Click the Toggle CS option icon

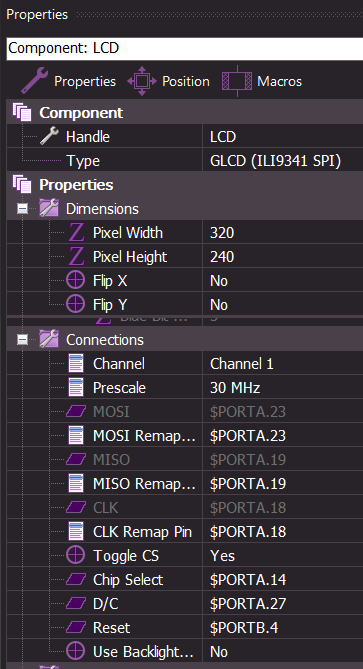point(76,556)
